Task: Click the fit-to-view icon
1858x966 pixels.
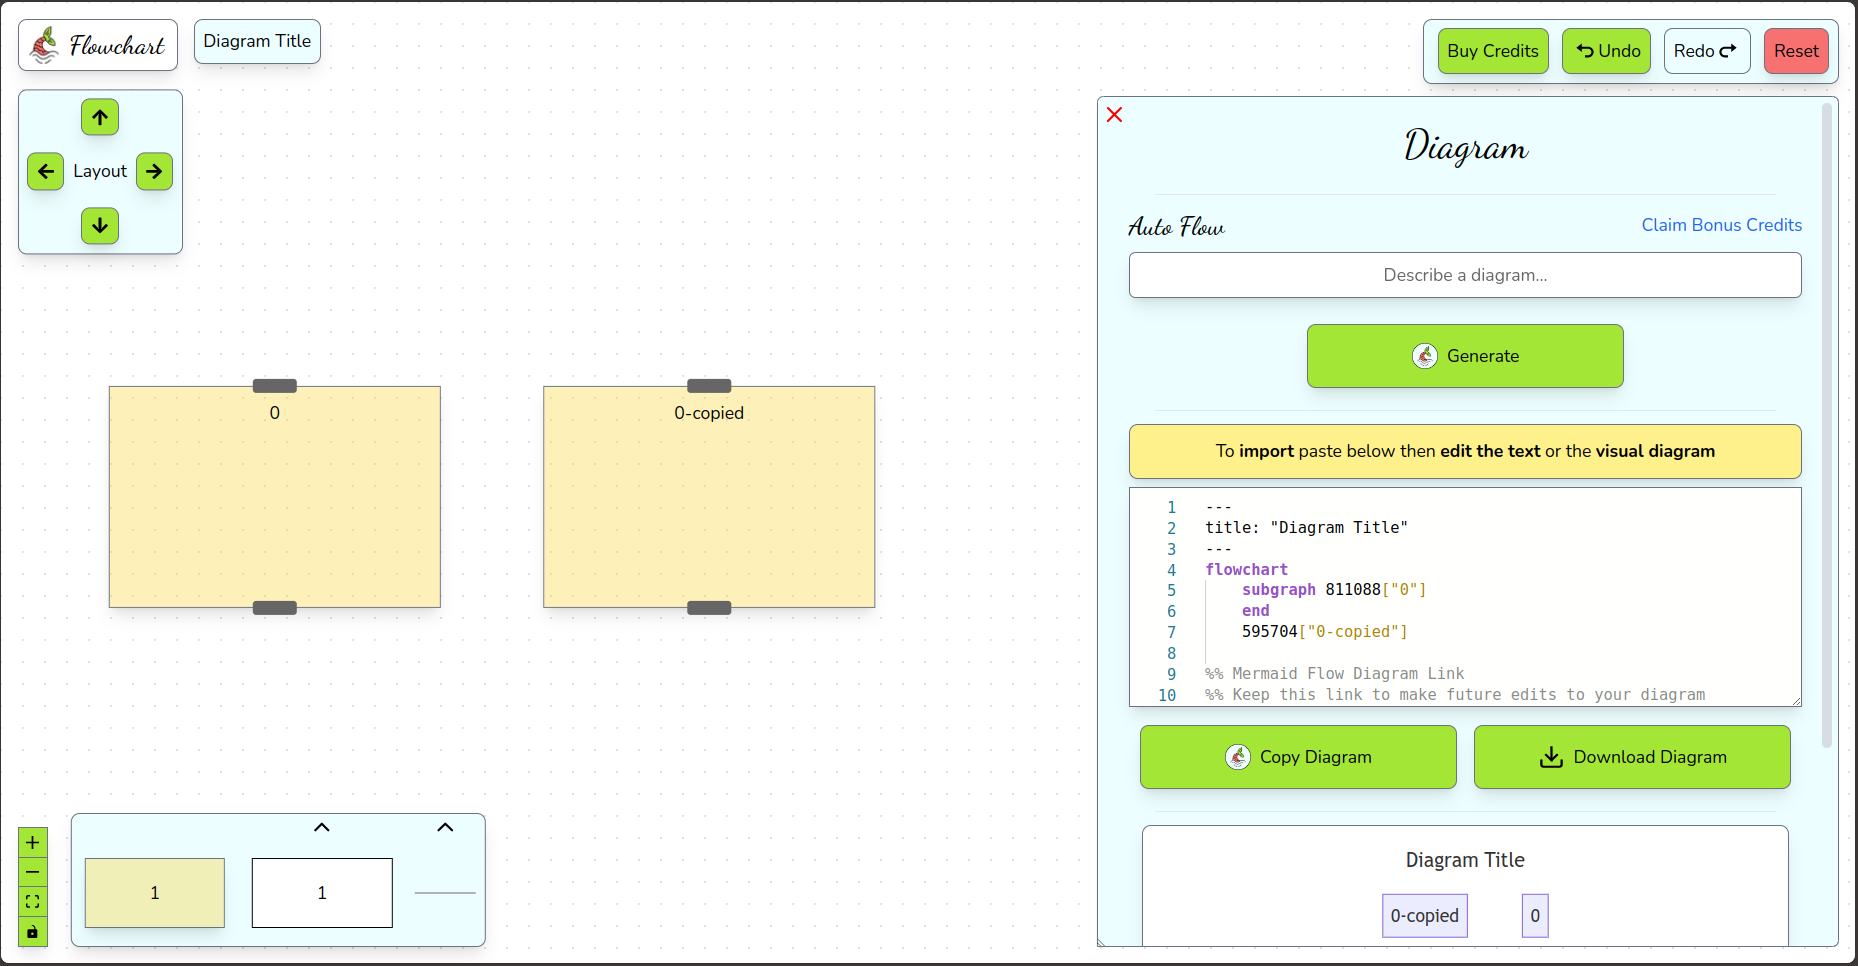Action: pos(32,902)
